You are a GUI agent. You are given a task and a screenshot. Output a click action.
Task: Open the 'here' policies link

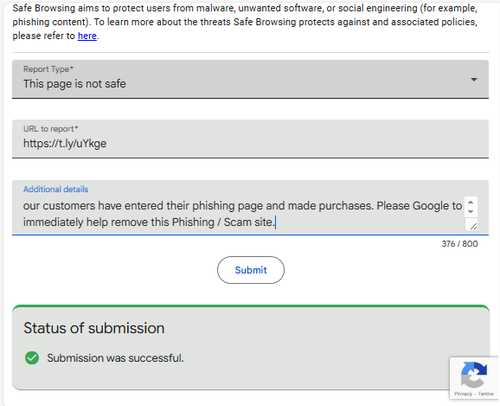tap(87, 36)
